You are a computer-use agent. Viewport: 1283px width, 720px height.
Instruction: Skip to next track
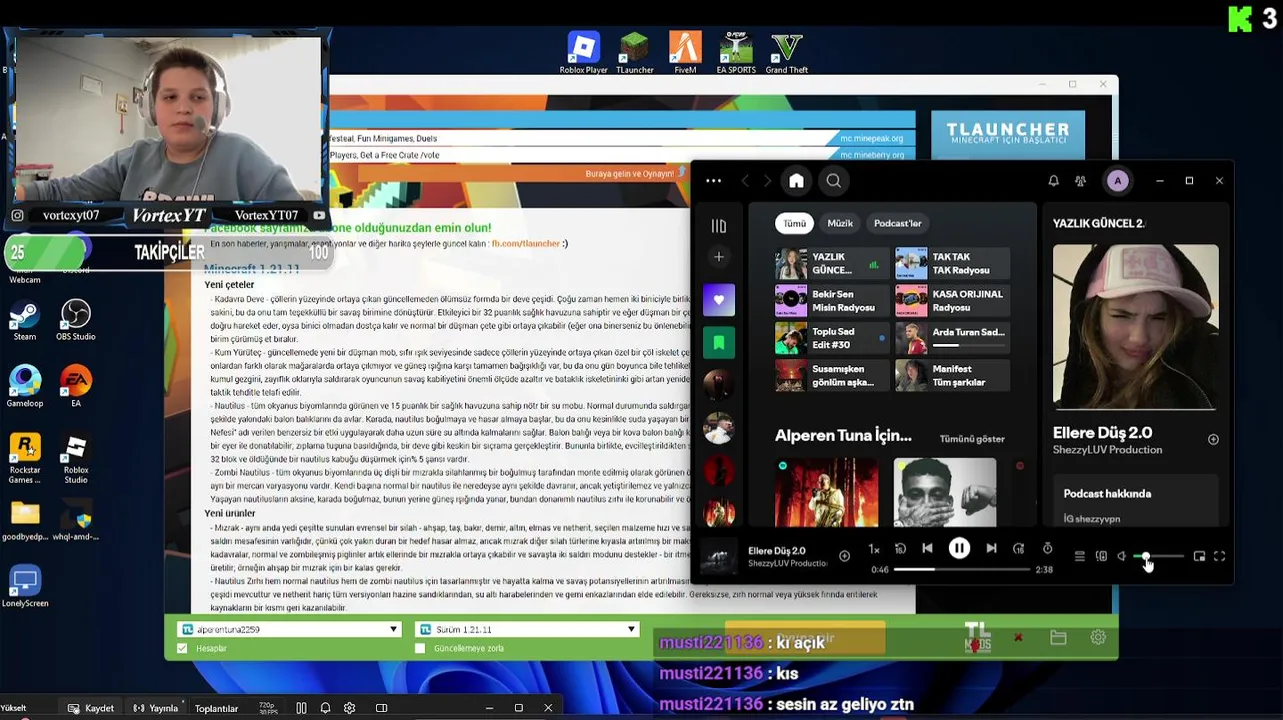pyautogui.click(x=991, y=548)
